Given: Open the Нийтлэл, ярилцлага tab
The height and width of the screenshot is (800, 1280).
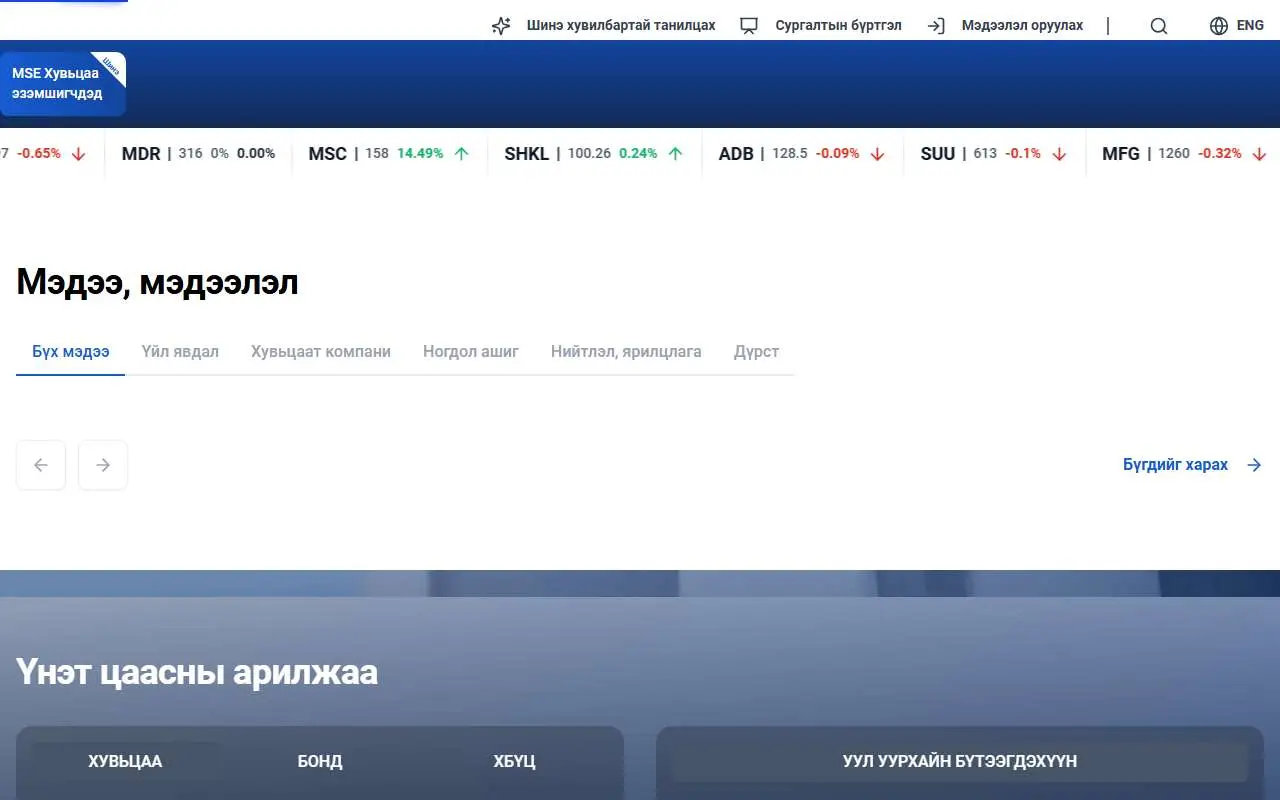Looking at the screenshot, I should click(x=626, y=352).
